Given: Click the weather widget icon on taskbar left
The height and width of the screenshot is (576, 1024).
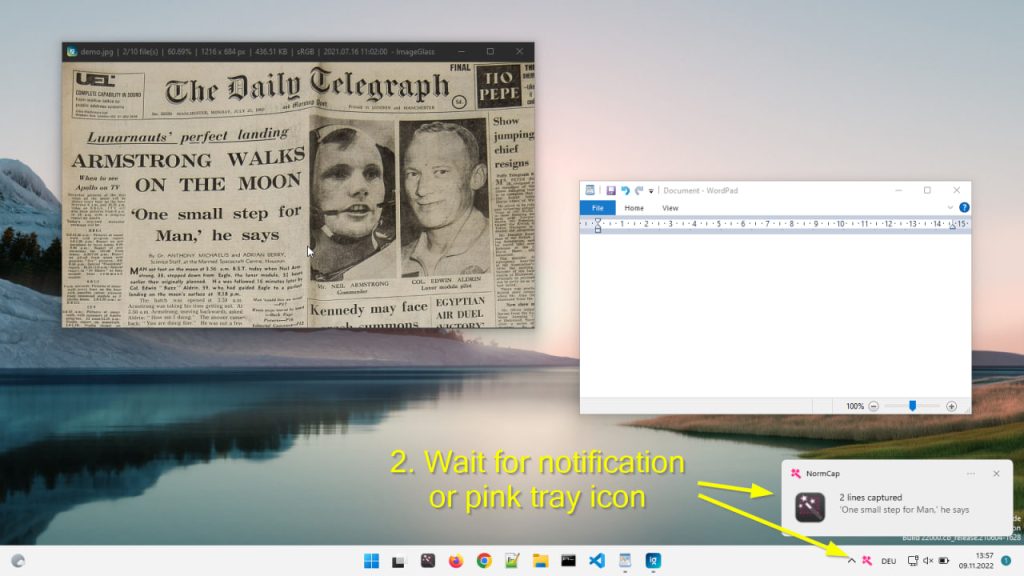Looking at the screenshot, I should [18, 560].
